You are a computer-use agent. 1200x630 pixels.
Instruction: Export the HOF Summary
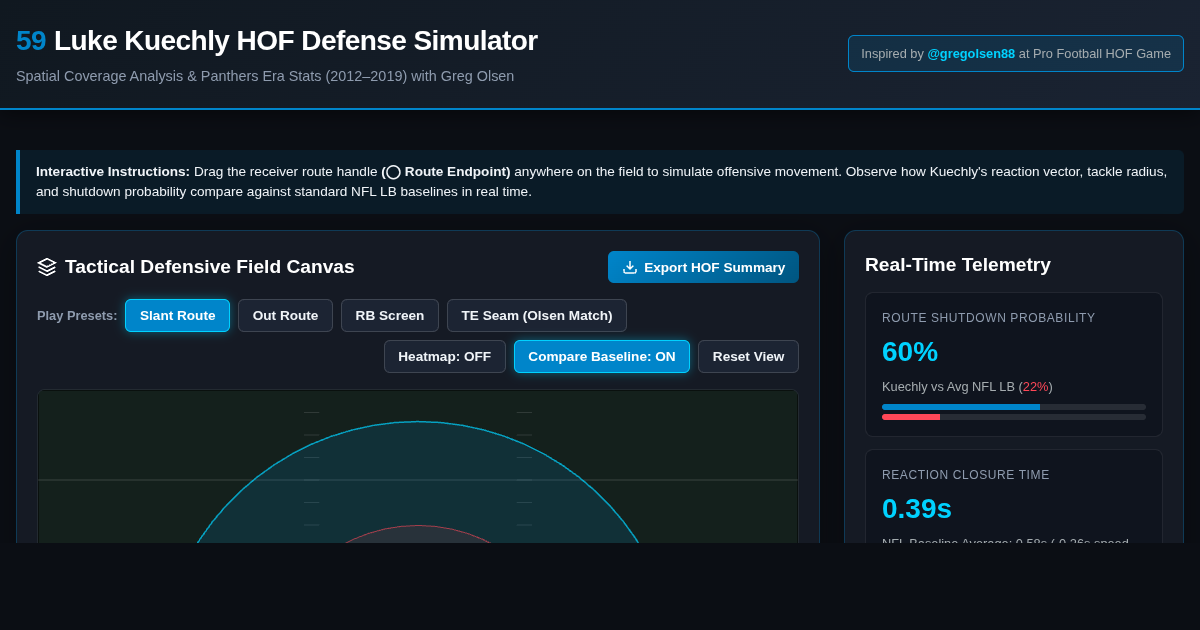(703, 267)
